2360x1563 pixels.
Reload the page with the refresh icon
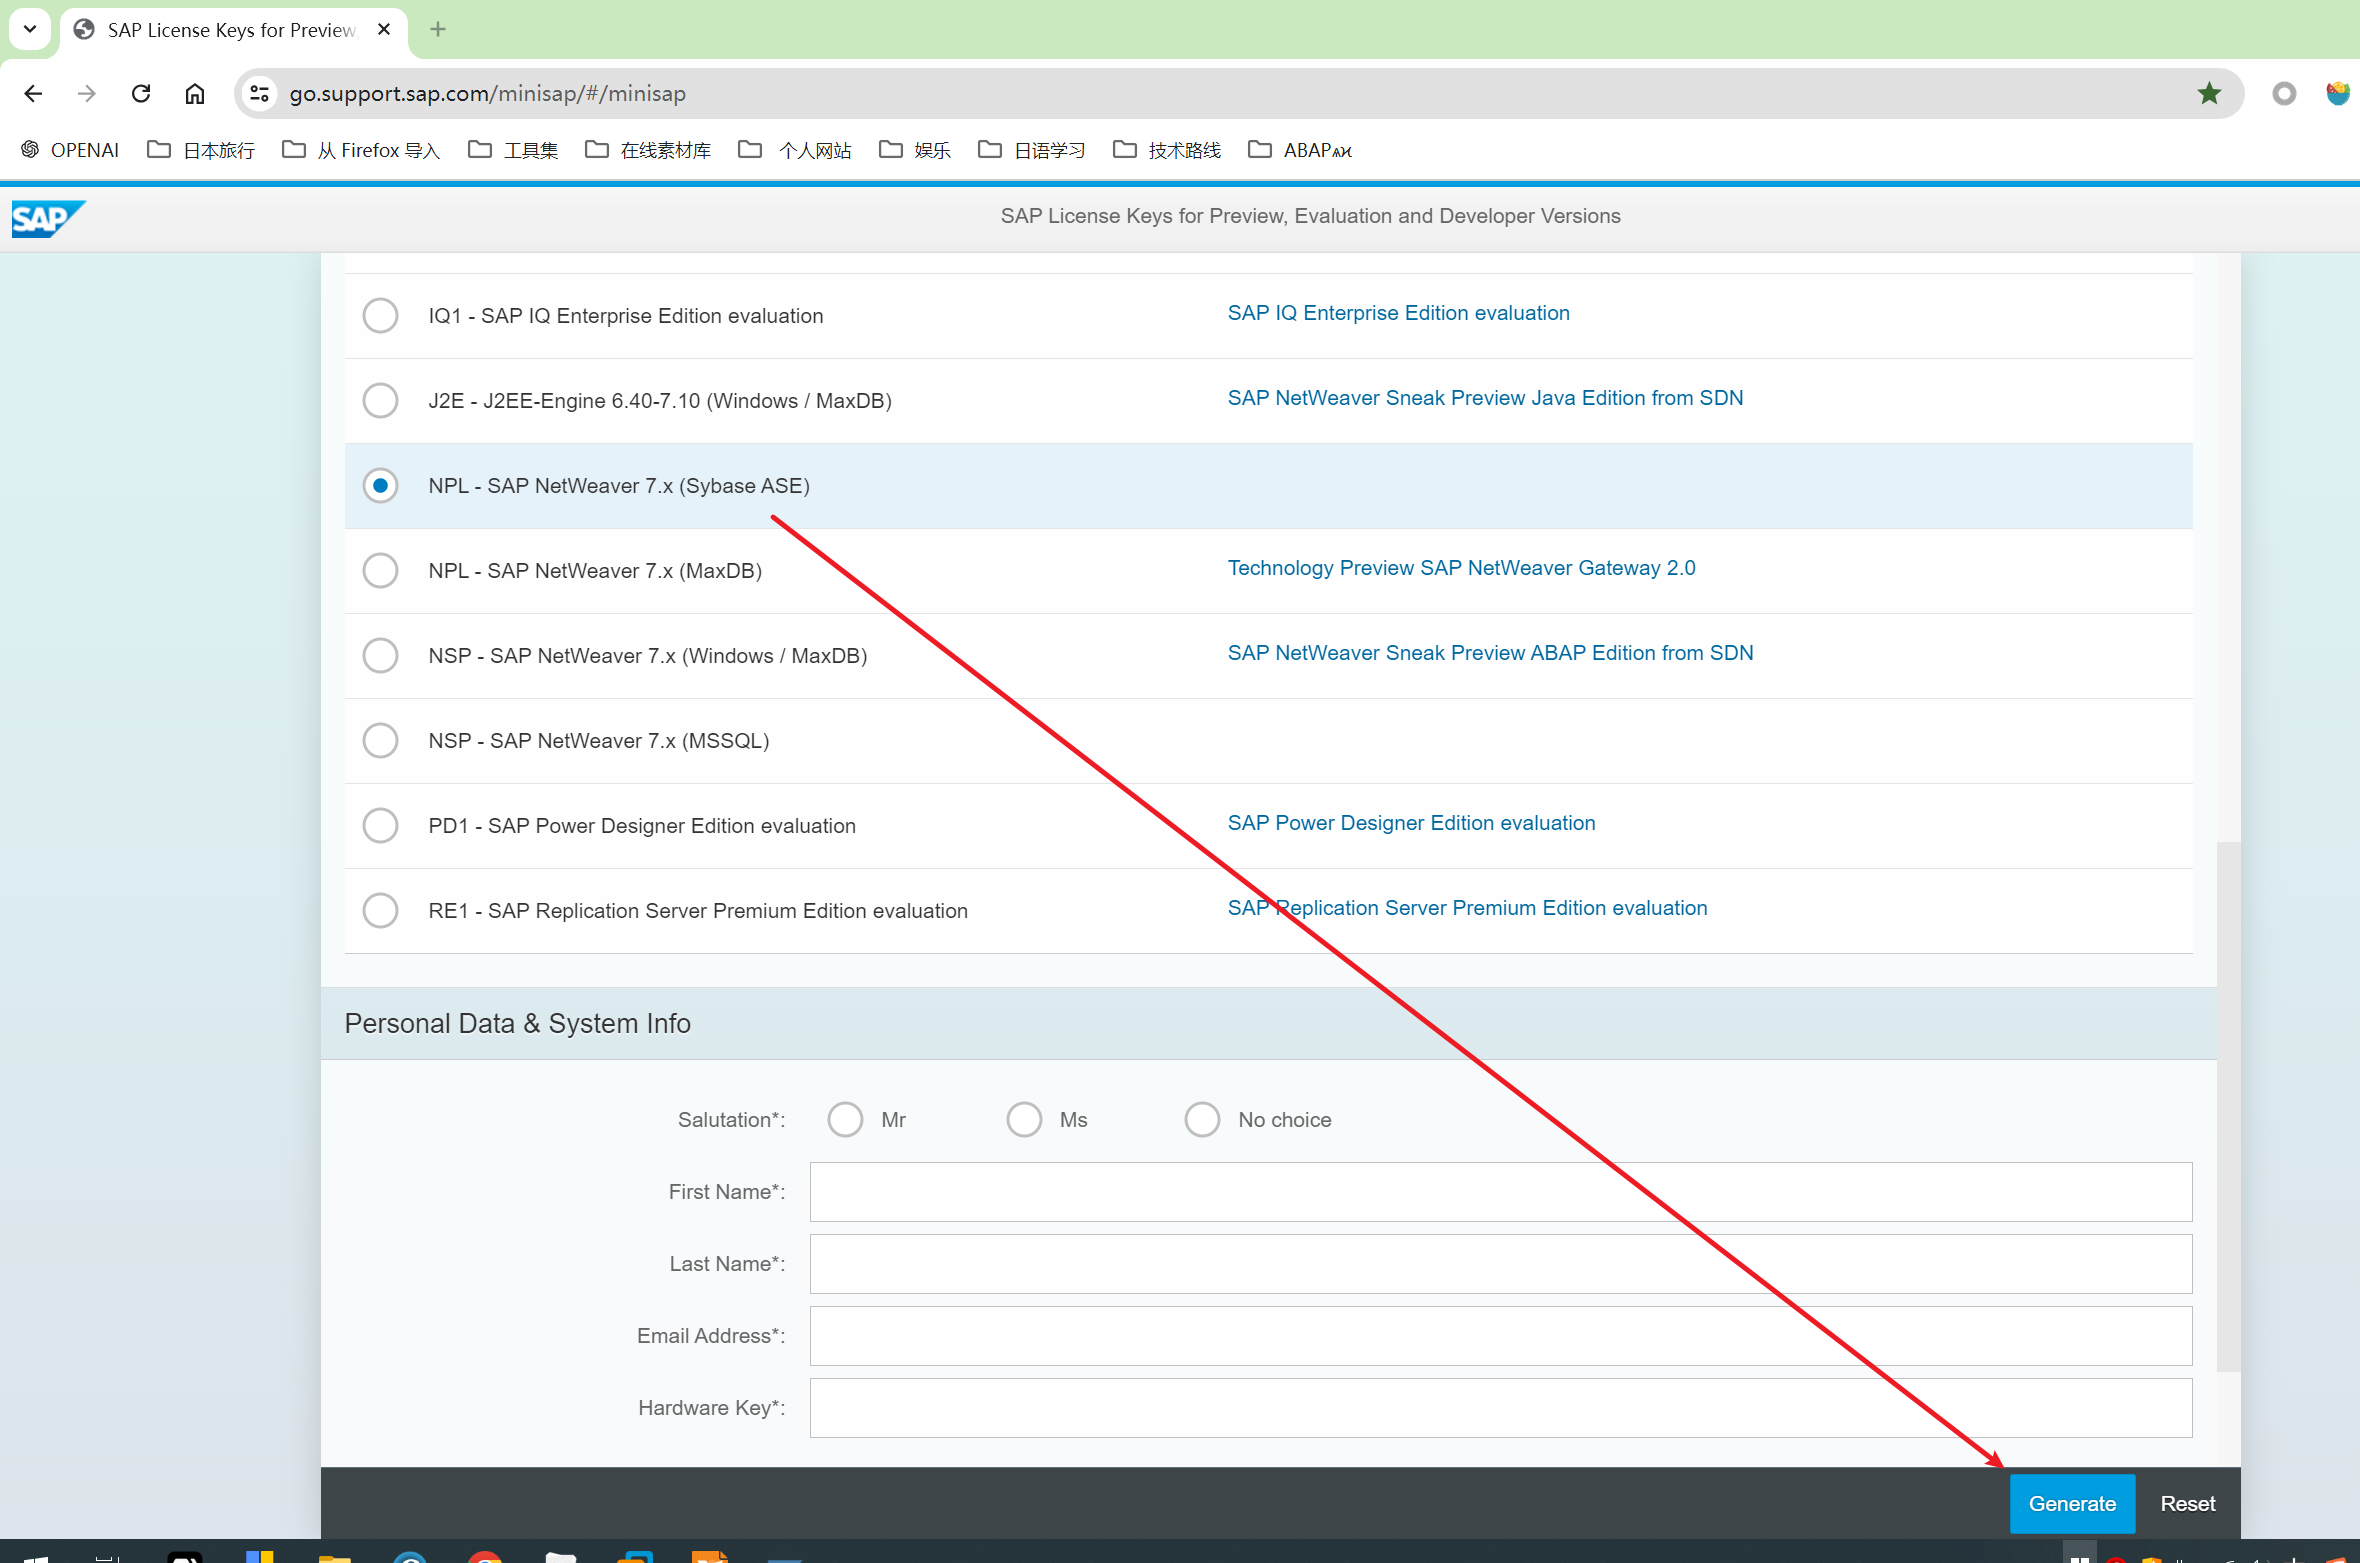tap(141, 93)
